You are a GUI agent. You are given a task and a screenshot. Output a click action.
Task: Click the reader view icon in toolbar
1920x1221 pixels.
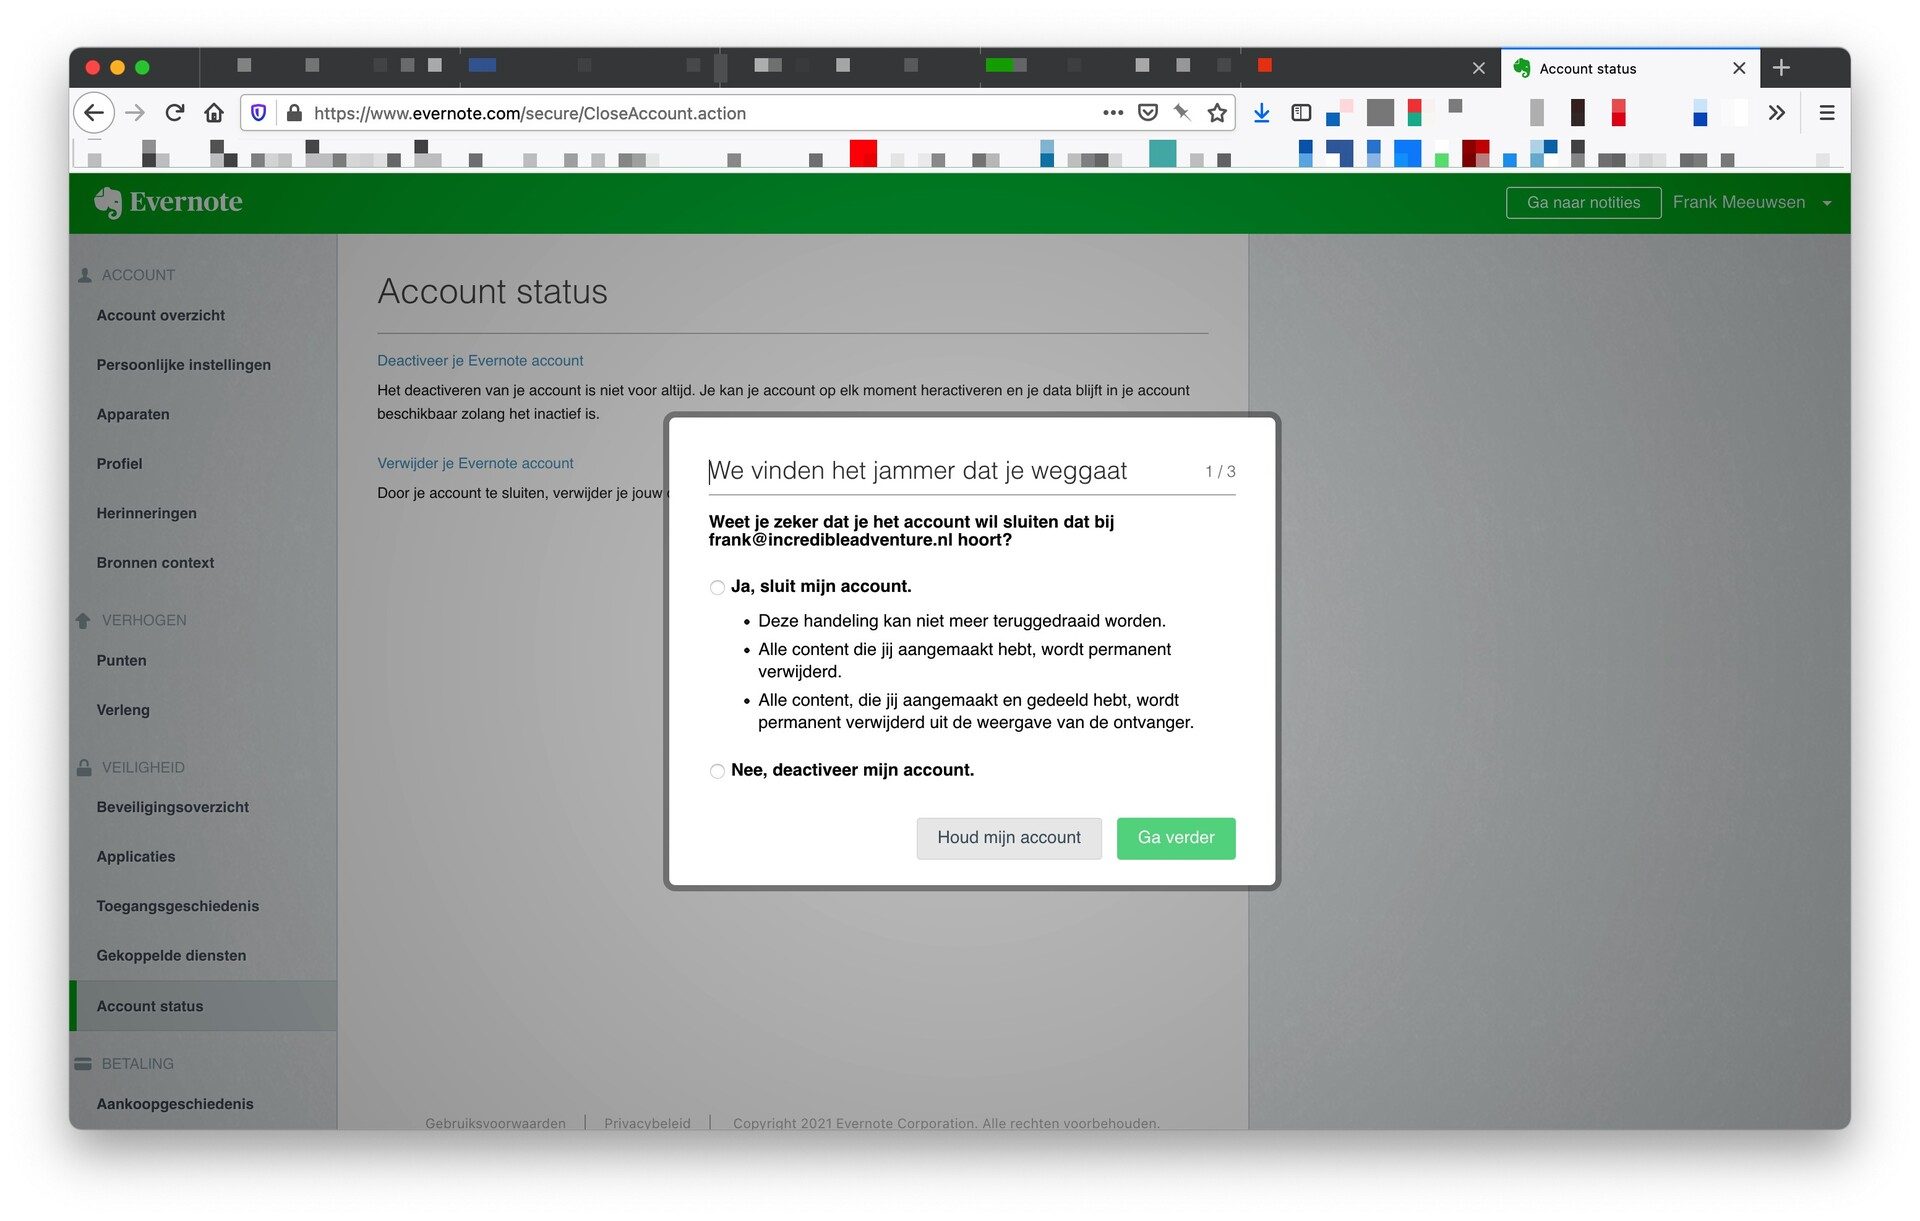[1301, 112]
